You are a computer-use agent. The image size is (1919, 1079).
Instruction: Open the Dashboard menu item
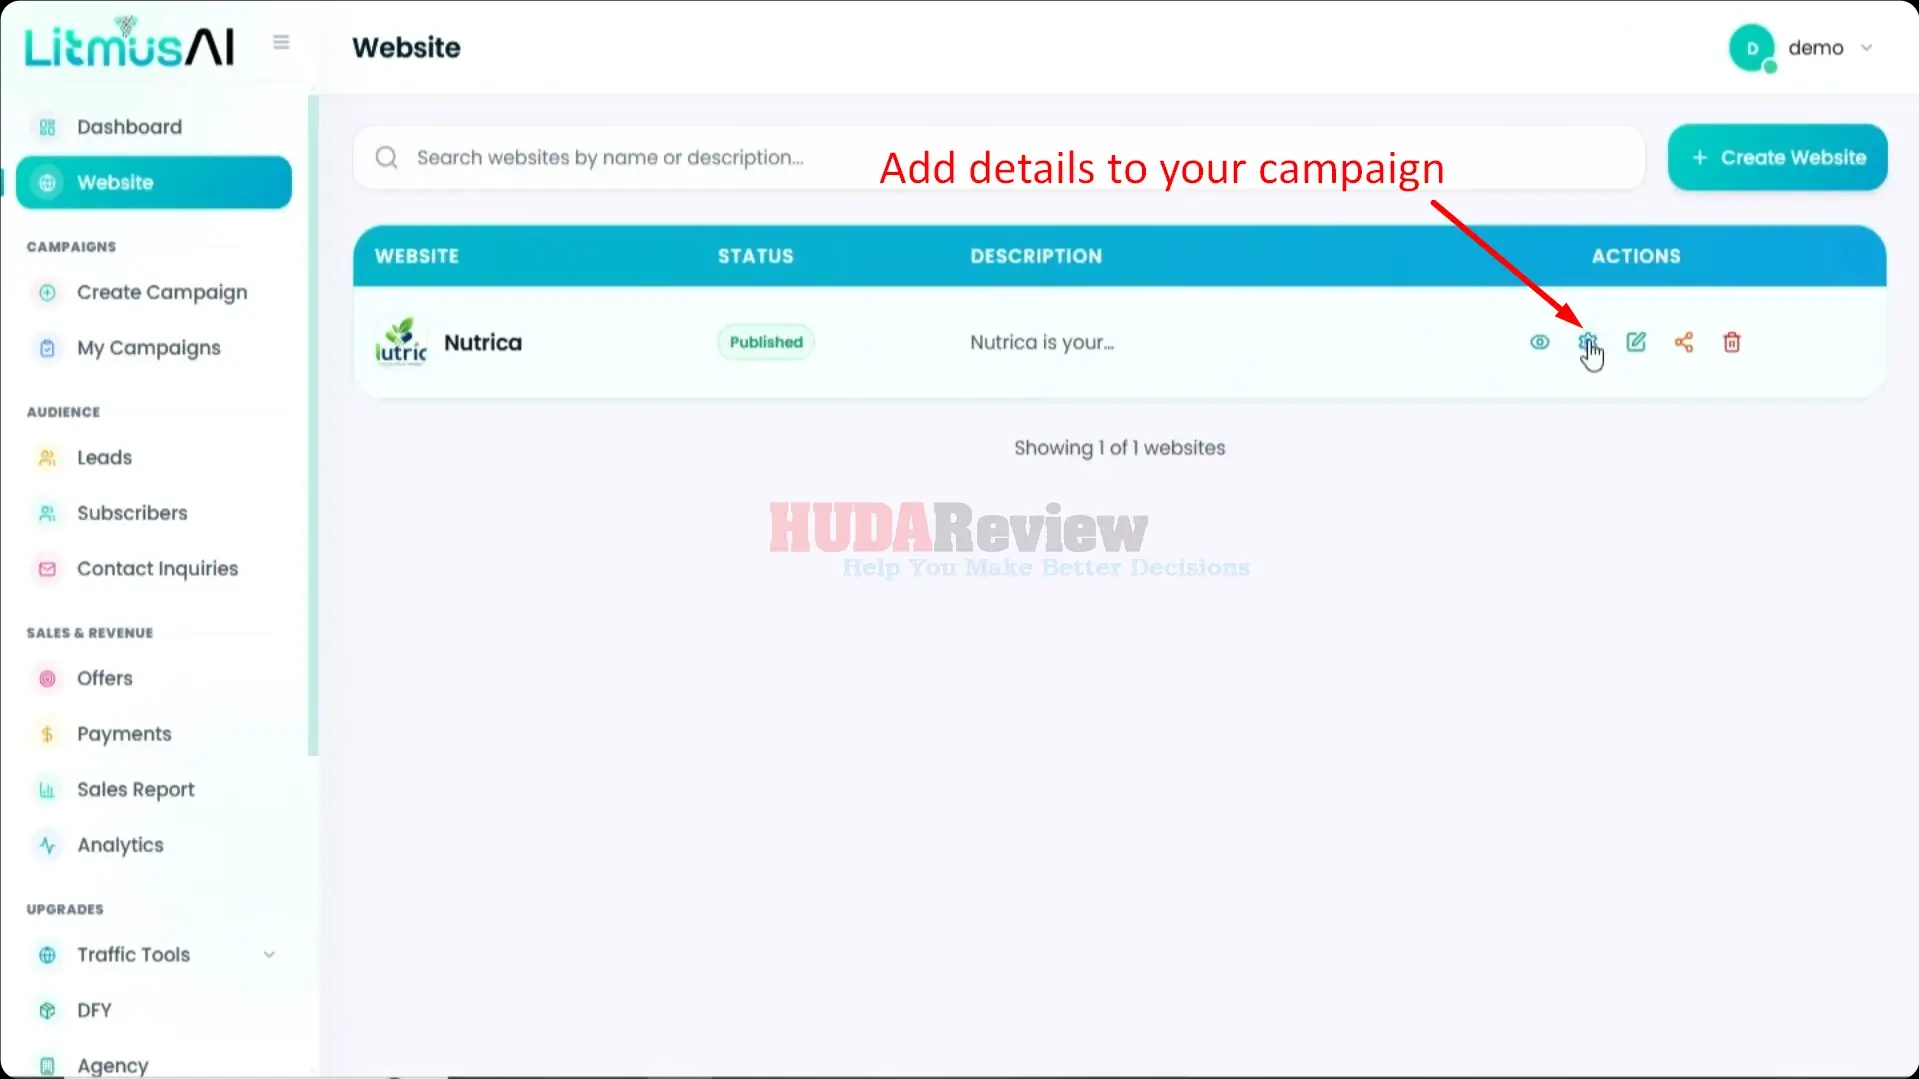154,127
